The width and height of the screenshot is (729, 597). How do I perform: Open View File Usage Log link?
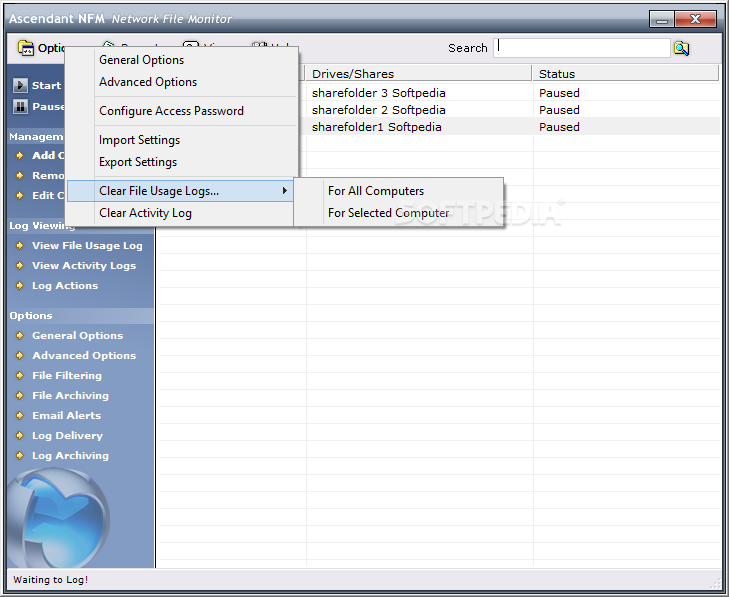click(87, 245)
